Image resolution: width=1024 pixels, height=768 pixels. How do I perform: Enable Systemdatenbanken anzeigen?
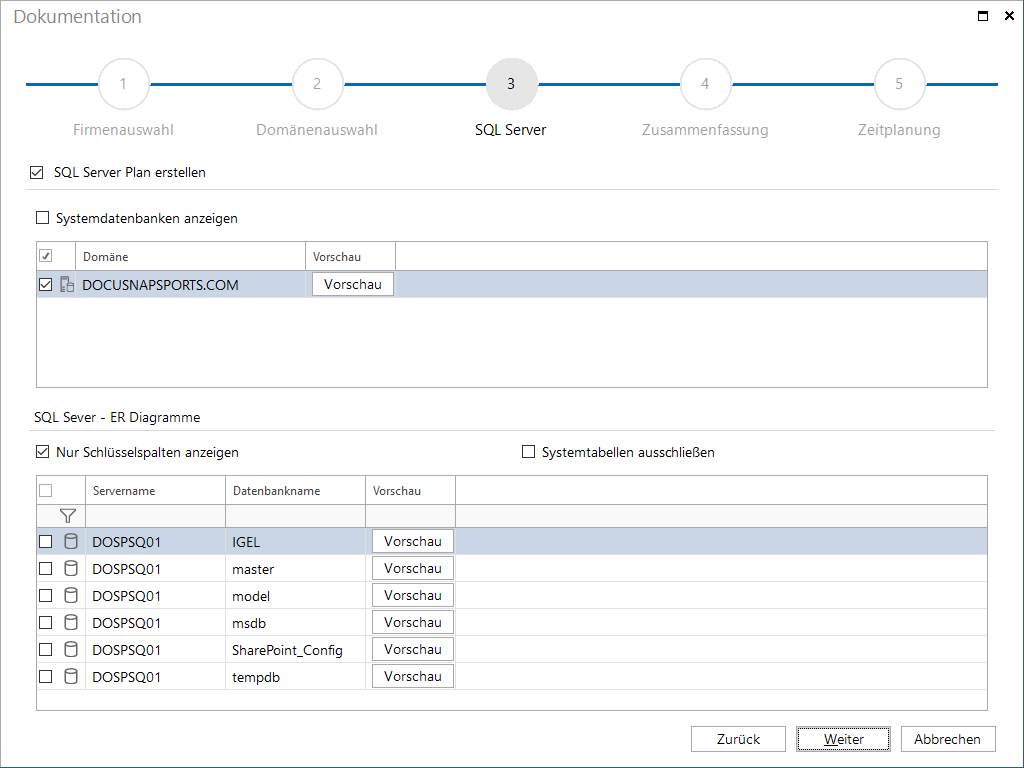click(42, 217)
